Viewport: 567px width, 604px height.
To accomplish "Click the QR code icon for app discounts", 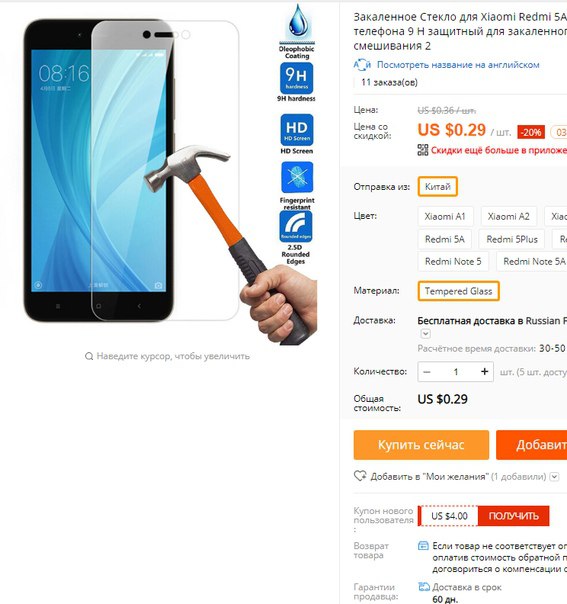I will point(423,150).
